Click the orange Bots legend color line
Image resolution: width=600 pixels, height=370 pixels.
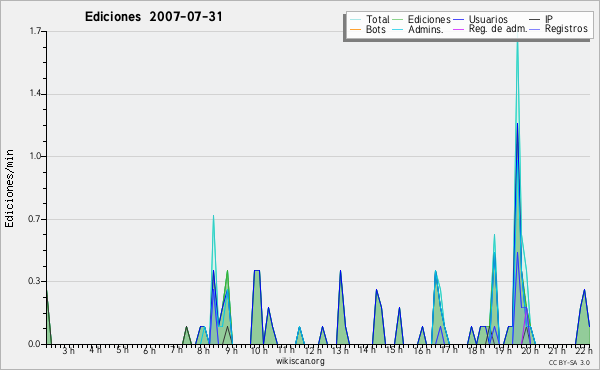click(355, 29)
